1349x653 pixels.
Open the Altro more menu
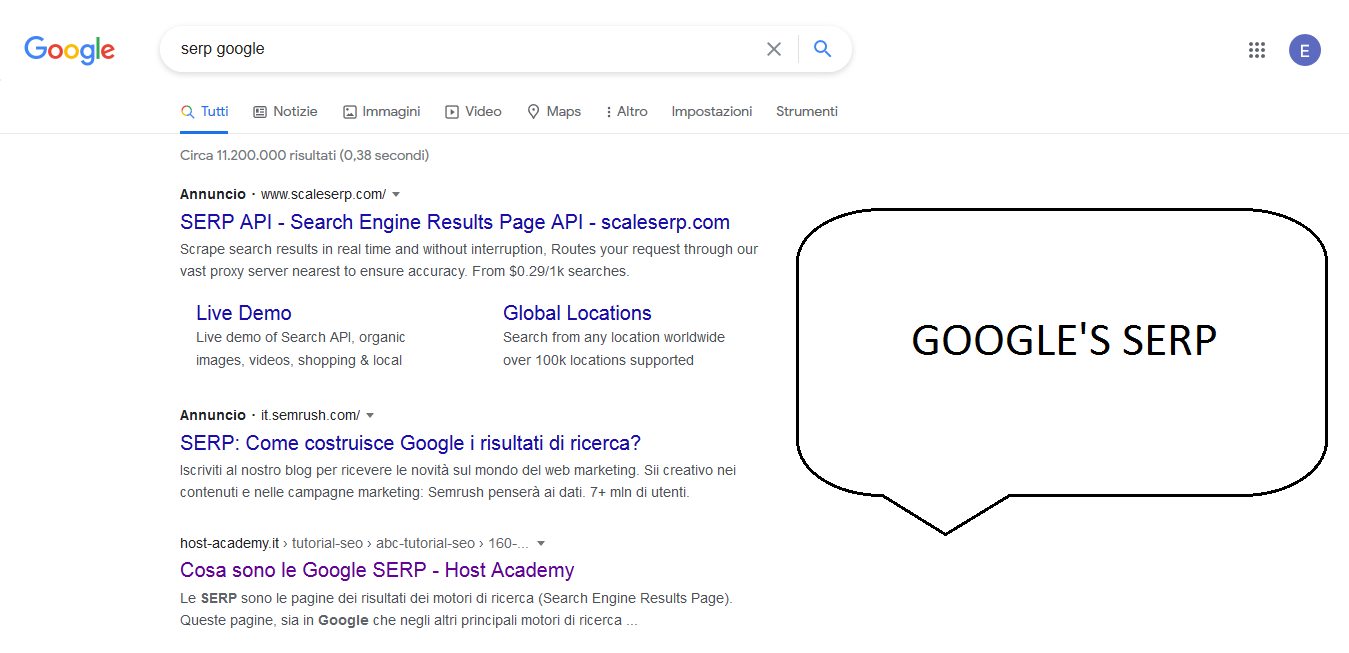click(x=627, y=111)
